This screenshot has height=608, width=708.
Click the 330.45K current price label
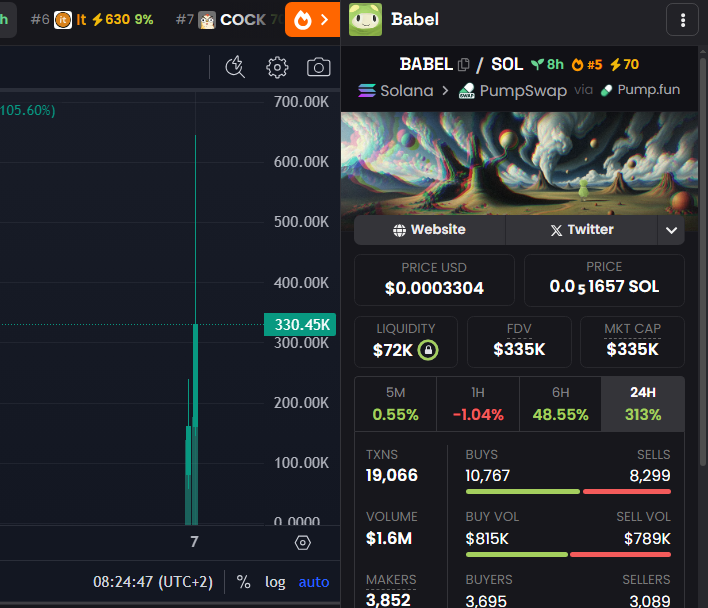click(300, 325)
